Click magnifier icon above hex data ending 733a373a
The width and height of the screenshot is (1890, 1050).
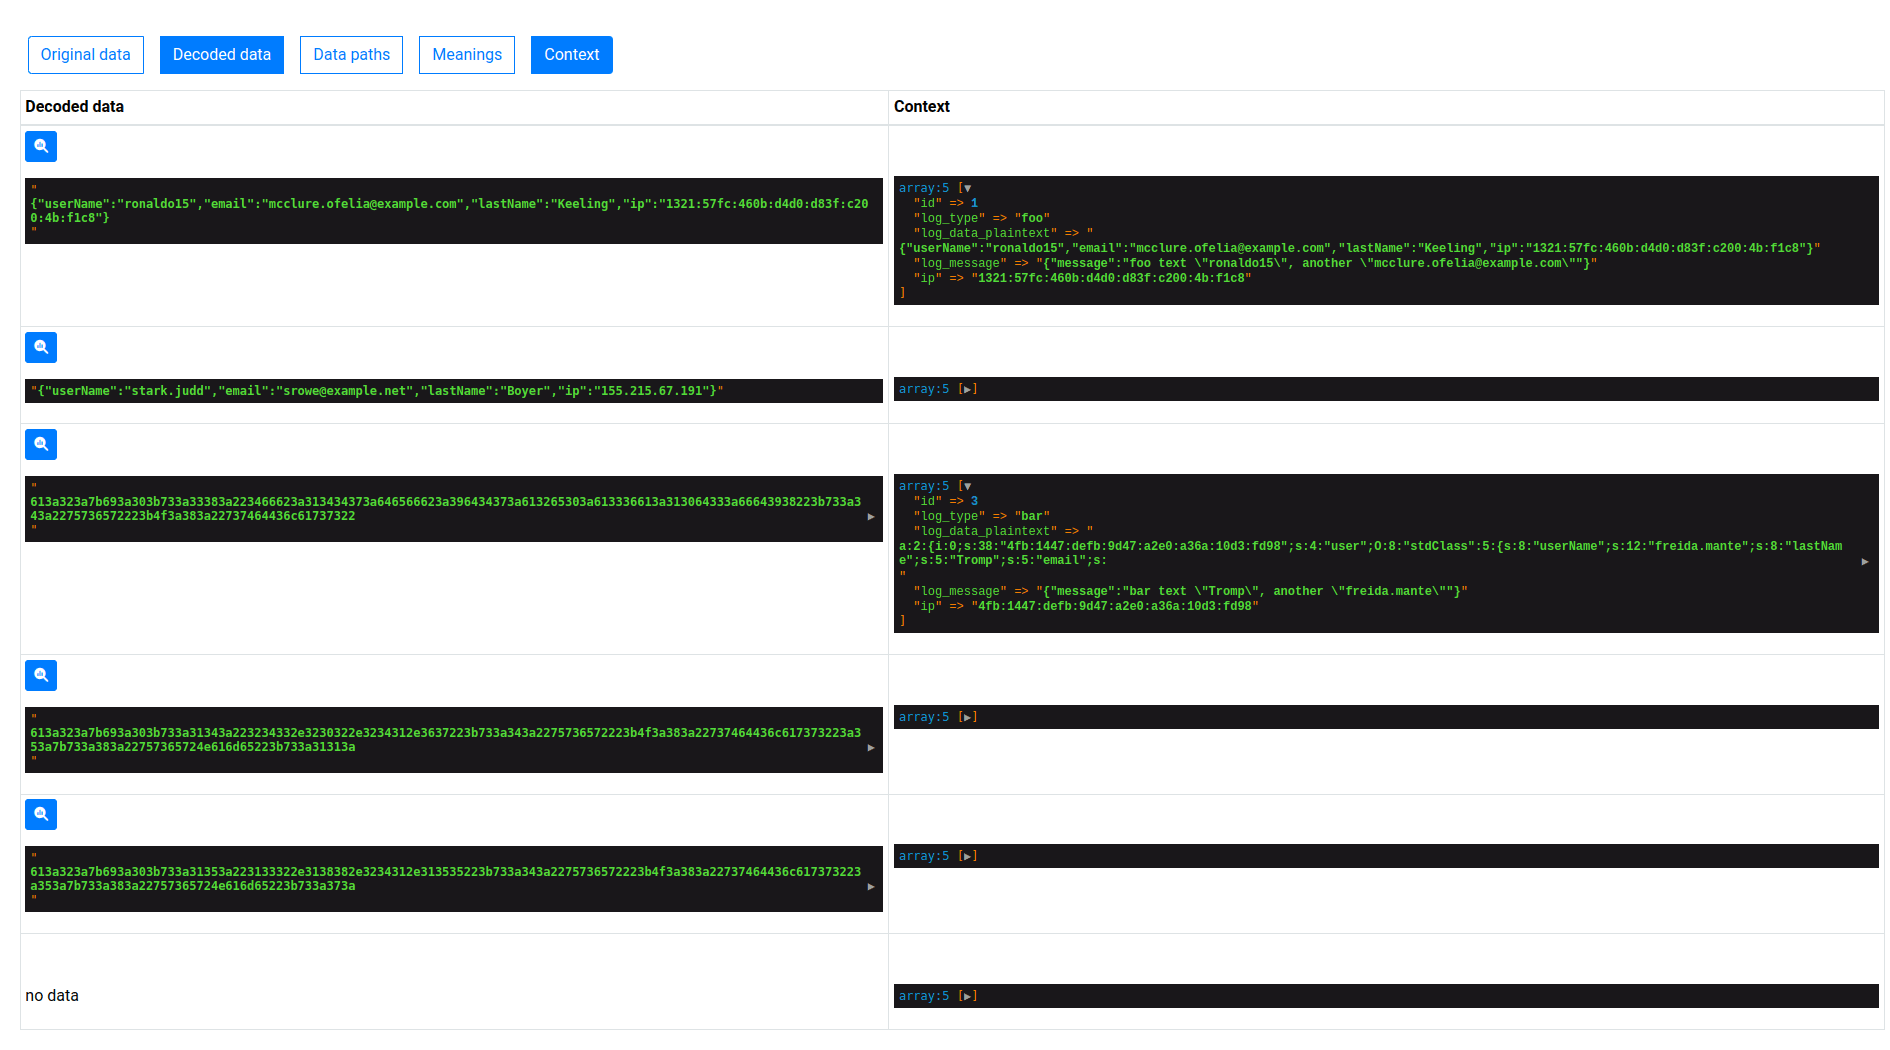pyautogui.click(x=41, y=814)
